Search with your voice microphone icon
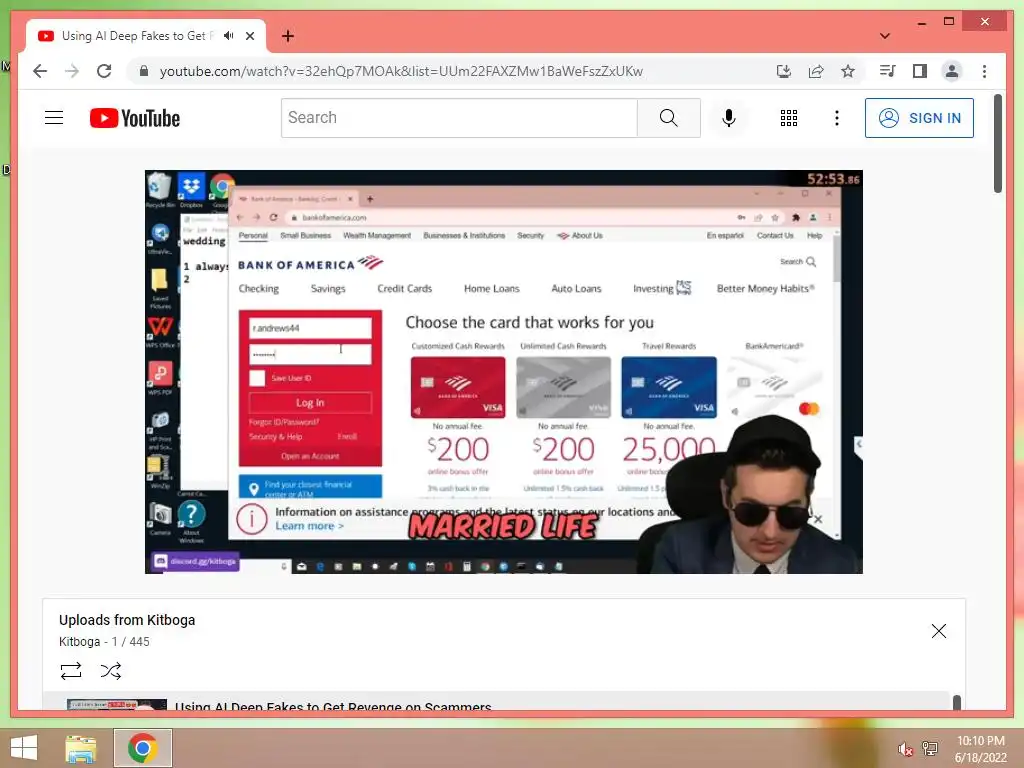Image resolution: width=1024 pixels, height=768 pixels. pyautogui.click(x=729, y=118)
